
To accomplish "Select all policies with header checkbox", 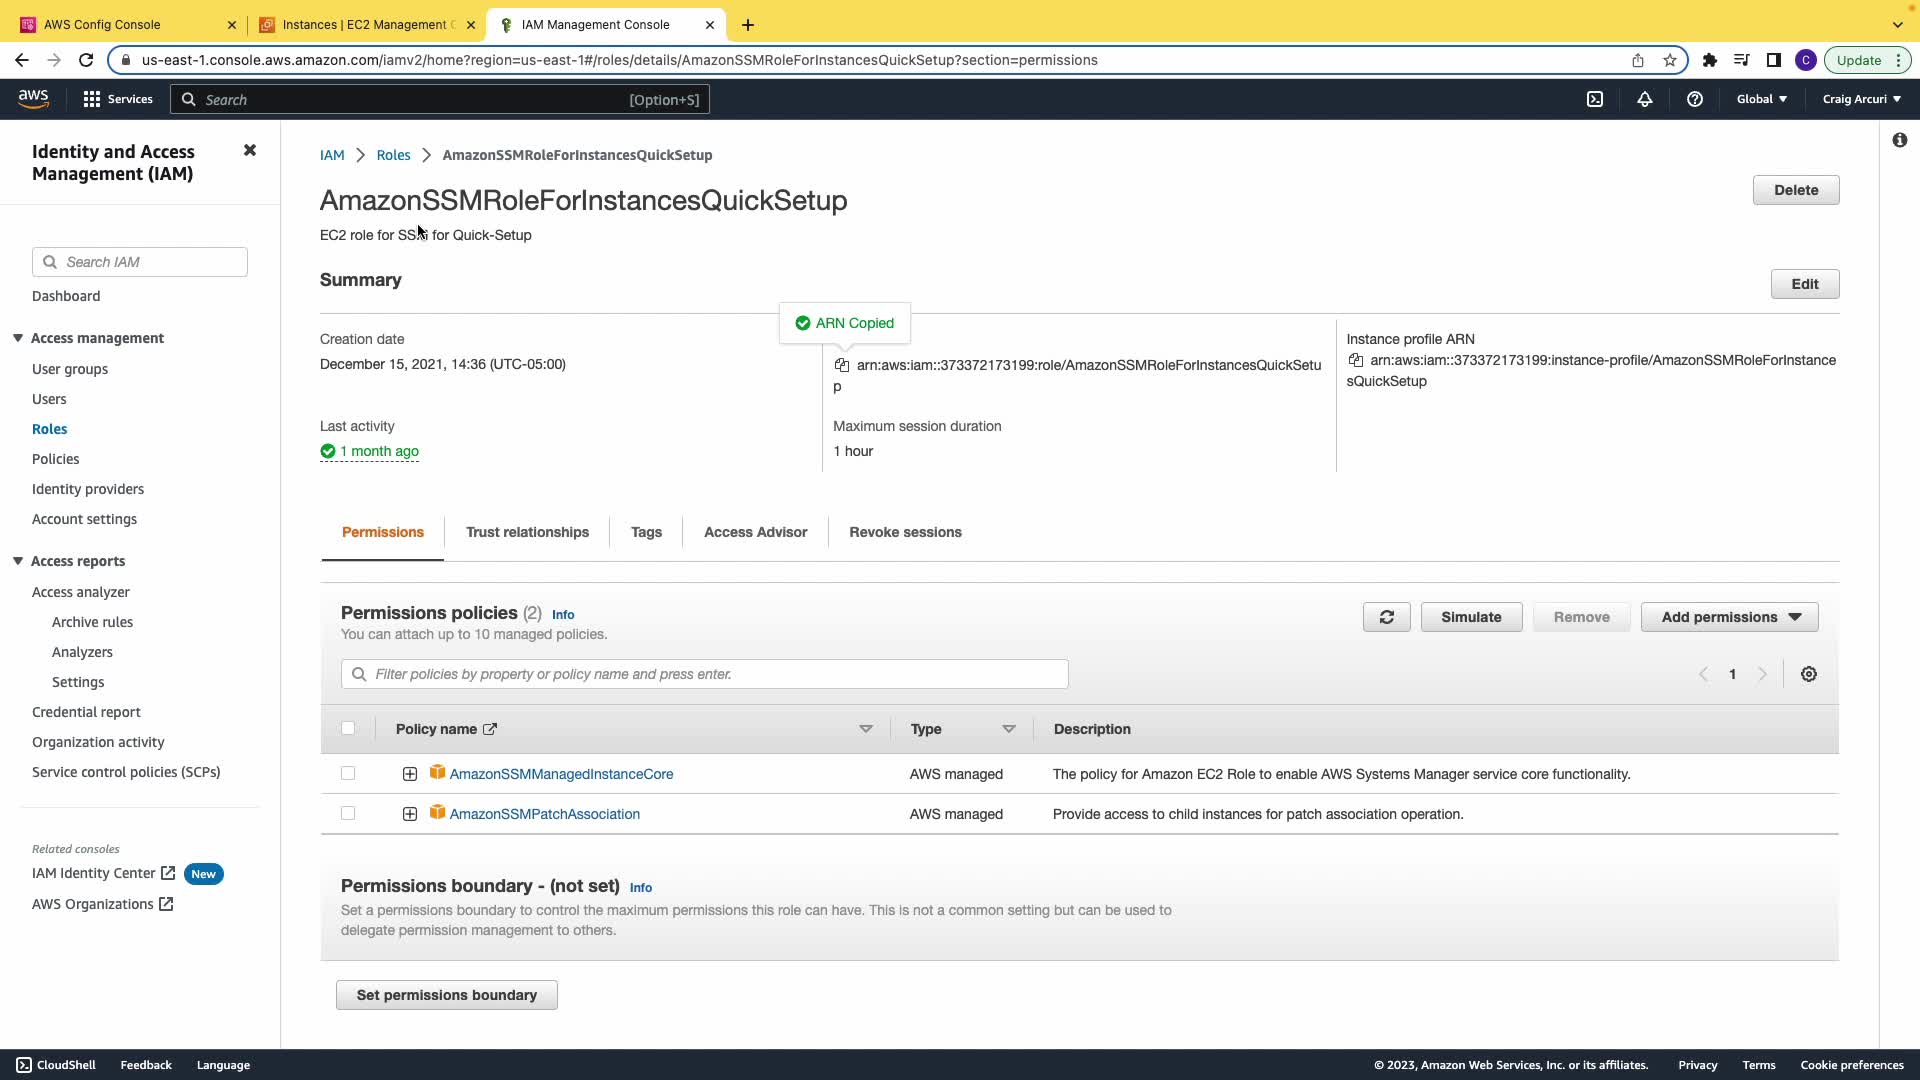I will [x=348, y=728].
